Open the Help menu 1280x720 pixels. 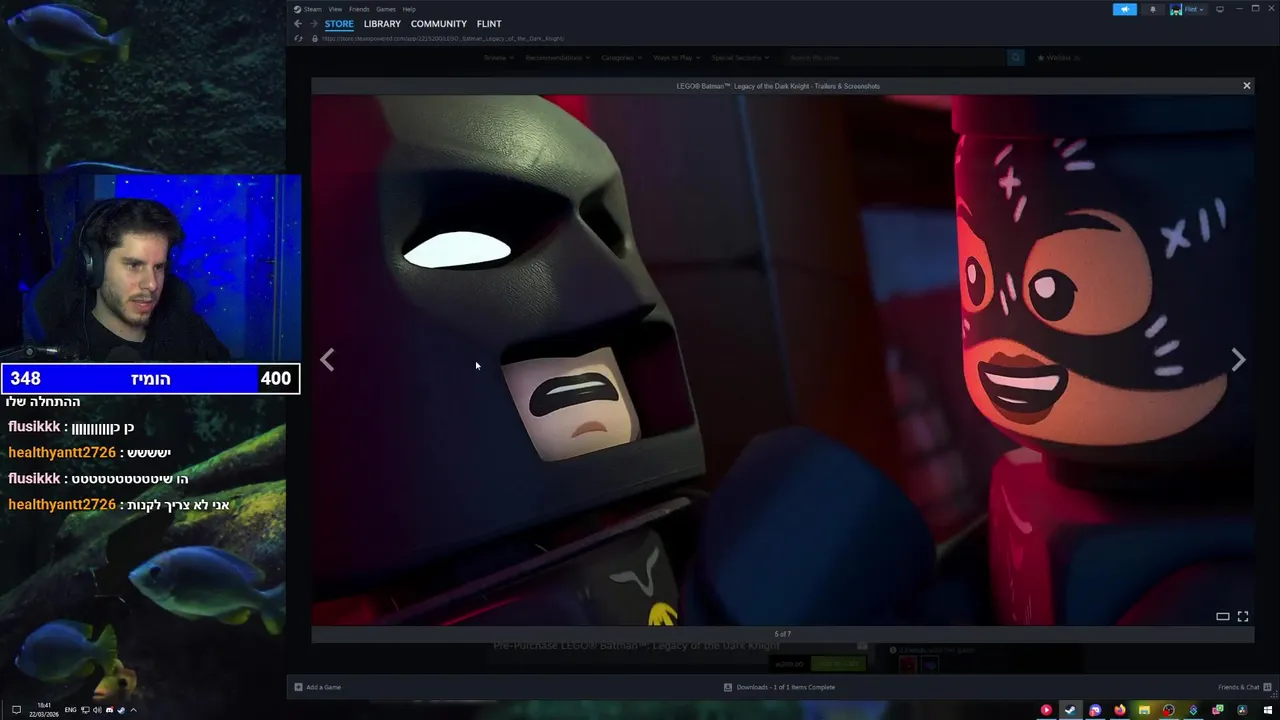pyautogui.click(x=409, y=9)
